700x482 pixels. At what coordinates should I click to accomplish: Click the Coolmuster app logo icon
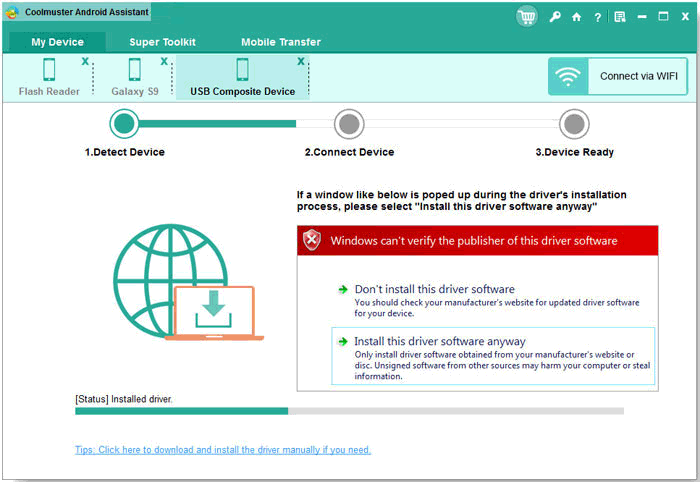(x=12, y=12)
